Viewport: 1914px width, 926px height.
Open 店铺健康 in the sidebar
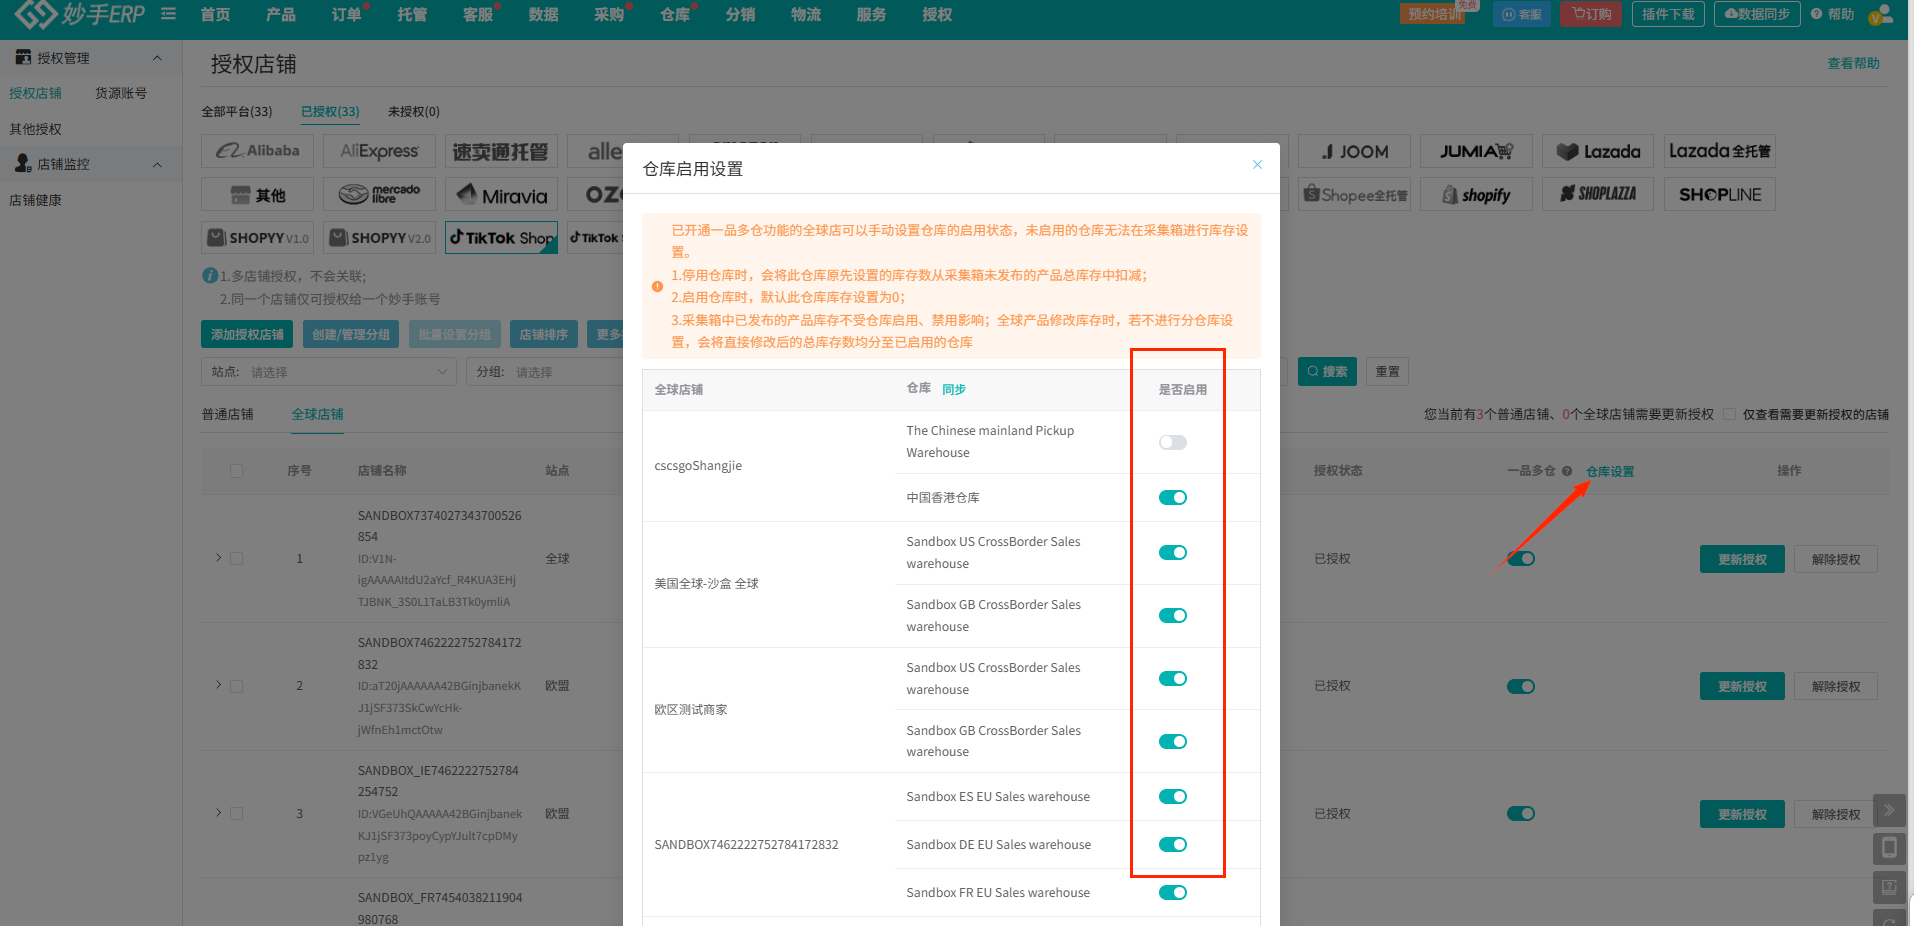(36, 200)
